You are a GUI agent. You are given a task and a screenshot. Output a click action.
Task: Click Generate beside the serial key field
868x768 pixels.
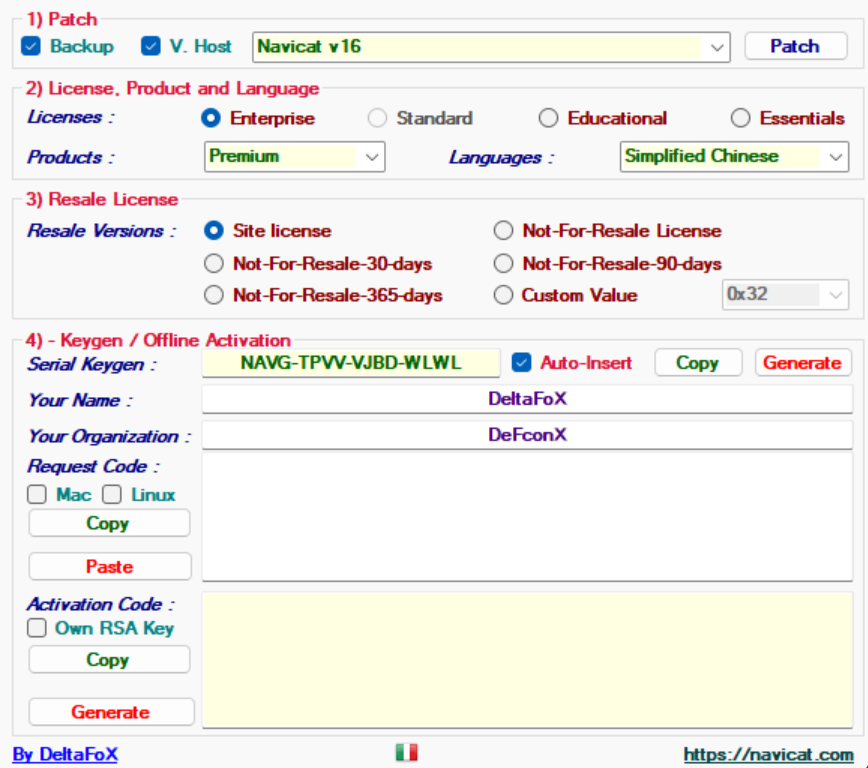click(802, 363)
